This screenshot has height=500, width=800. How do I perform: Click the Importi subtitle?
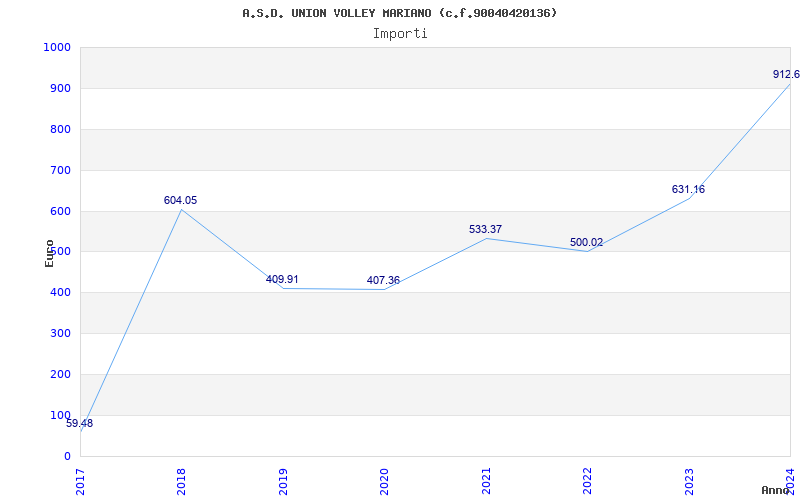(400, 33)
